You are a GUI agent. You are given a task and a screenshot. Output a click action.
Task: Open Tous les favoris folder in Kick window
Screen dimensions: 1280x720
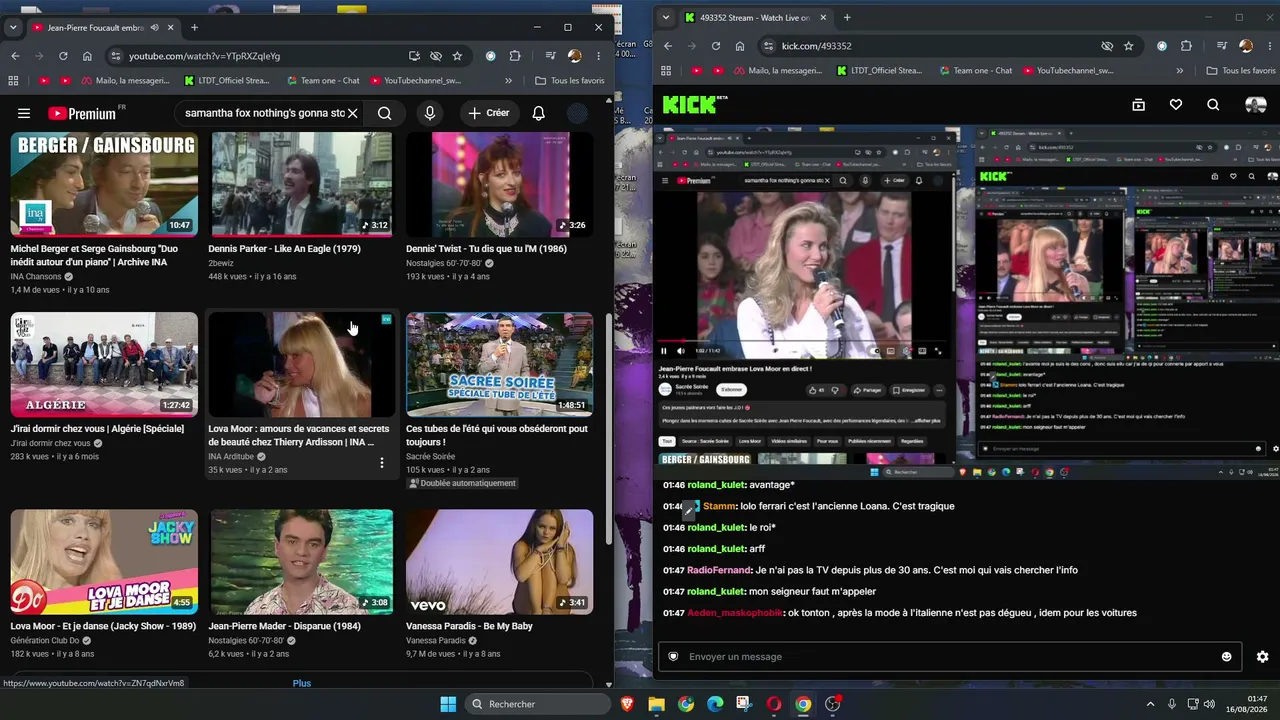tap(1241, 71)
